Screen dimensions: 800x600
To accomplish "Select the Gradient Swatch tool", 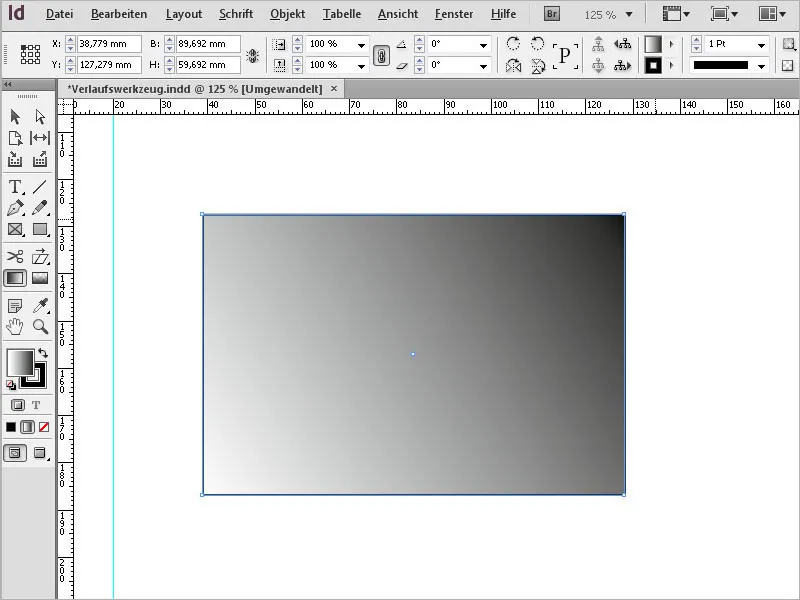I will pyautogui.click(x=15, y=278).
